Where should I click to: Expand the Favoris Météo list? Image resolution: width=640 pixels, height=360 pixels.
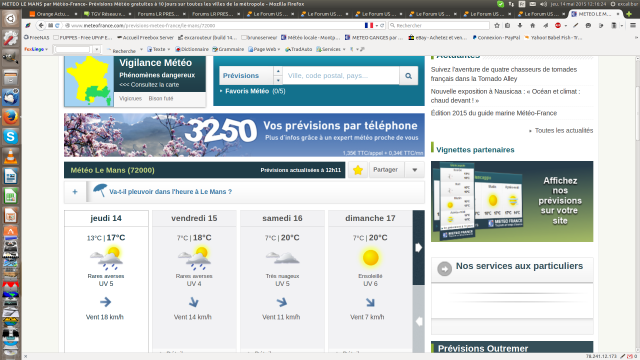point(252,91)
